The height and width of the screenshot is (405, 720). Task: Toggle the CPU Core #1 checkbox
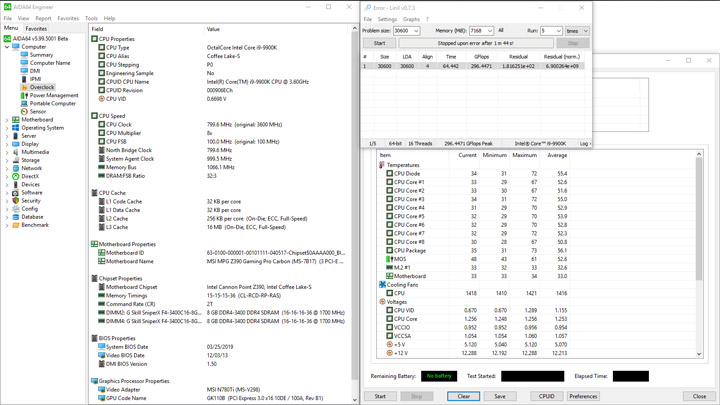pyautogui.click(x=389, y=182)
